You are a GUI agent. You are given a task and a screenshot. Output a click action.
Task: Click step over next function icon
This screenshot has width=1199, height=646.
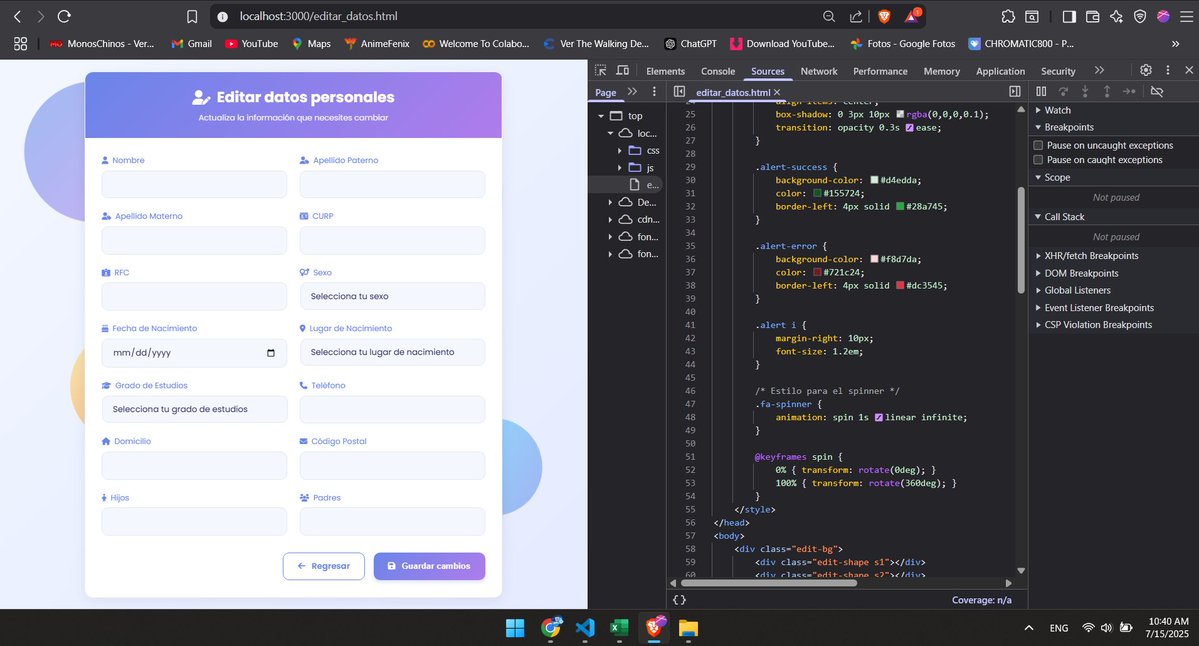click(1063, 92)
